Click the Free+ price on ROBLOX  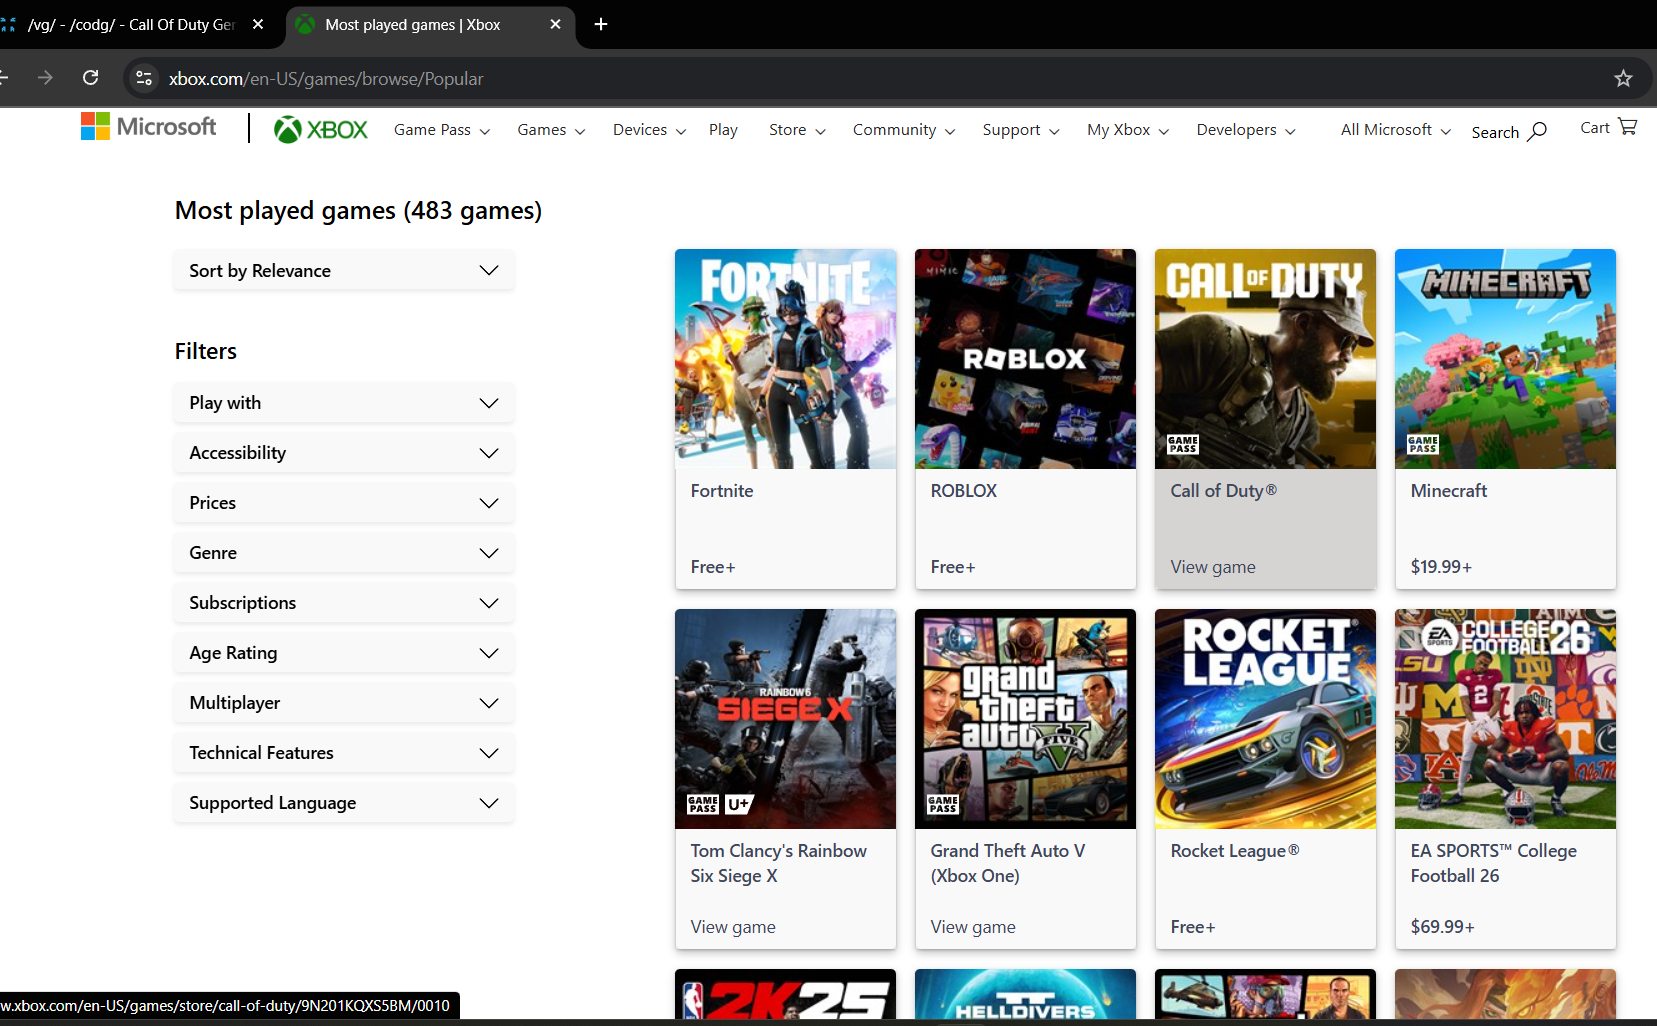[x=953, y=567]
